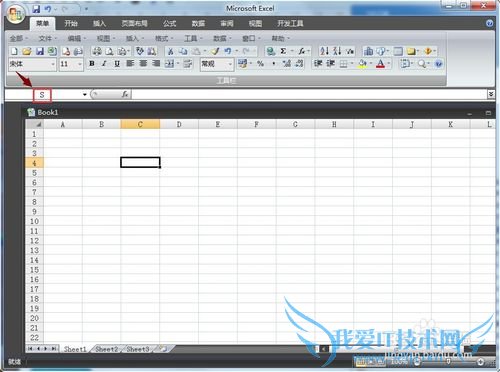
Task: Increase decimal places with the toolbar icon
Action: [x=287, y=63]
